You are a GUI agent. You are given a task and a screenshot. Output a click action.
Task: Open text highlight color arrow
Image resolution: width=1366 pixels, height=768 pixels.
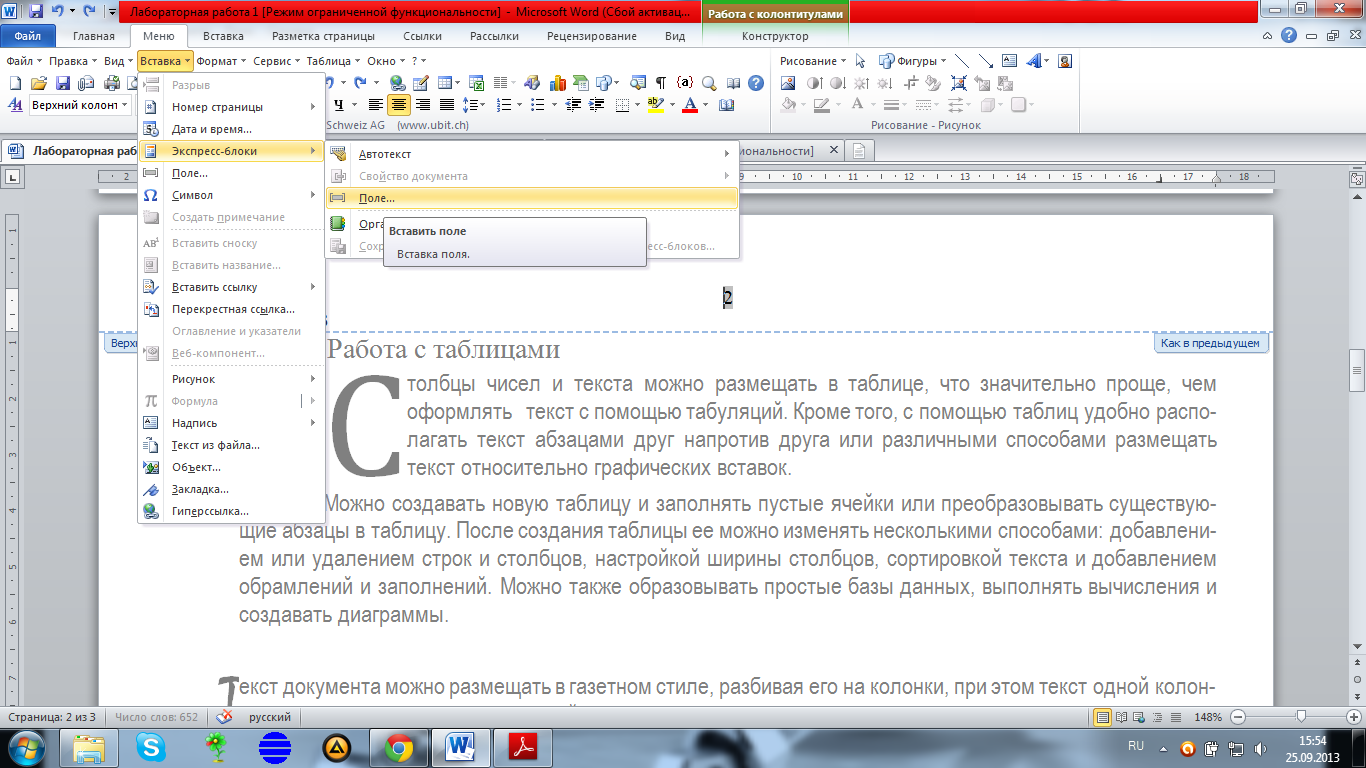click(673, 104)
